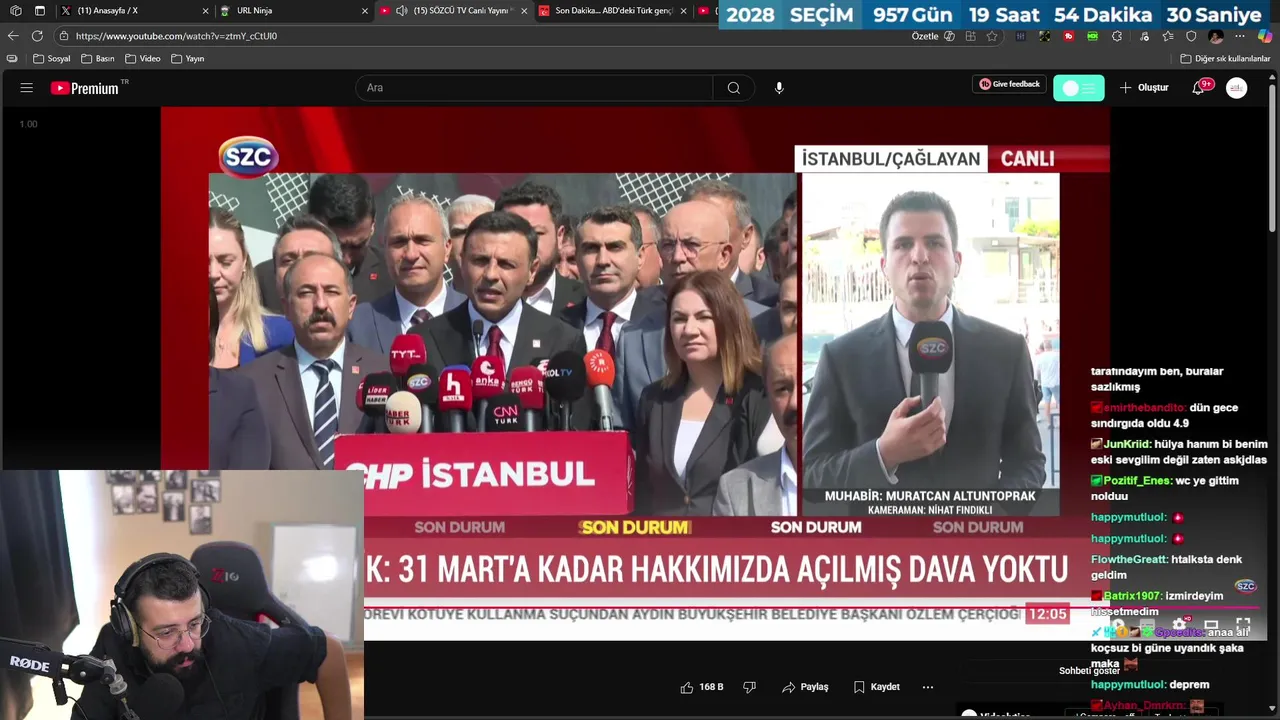Close the URL Ninja tab
Viewport: 1280px width, 720px height.
click(365, 11)
